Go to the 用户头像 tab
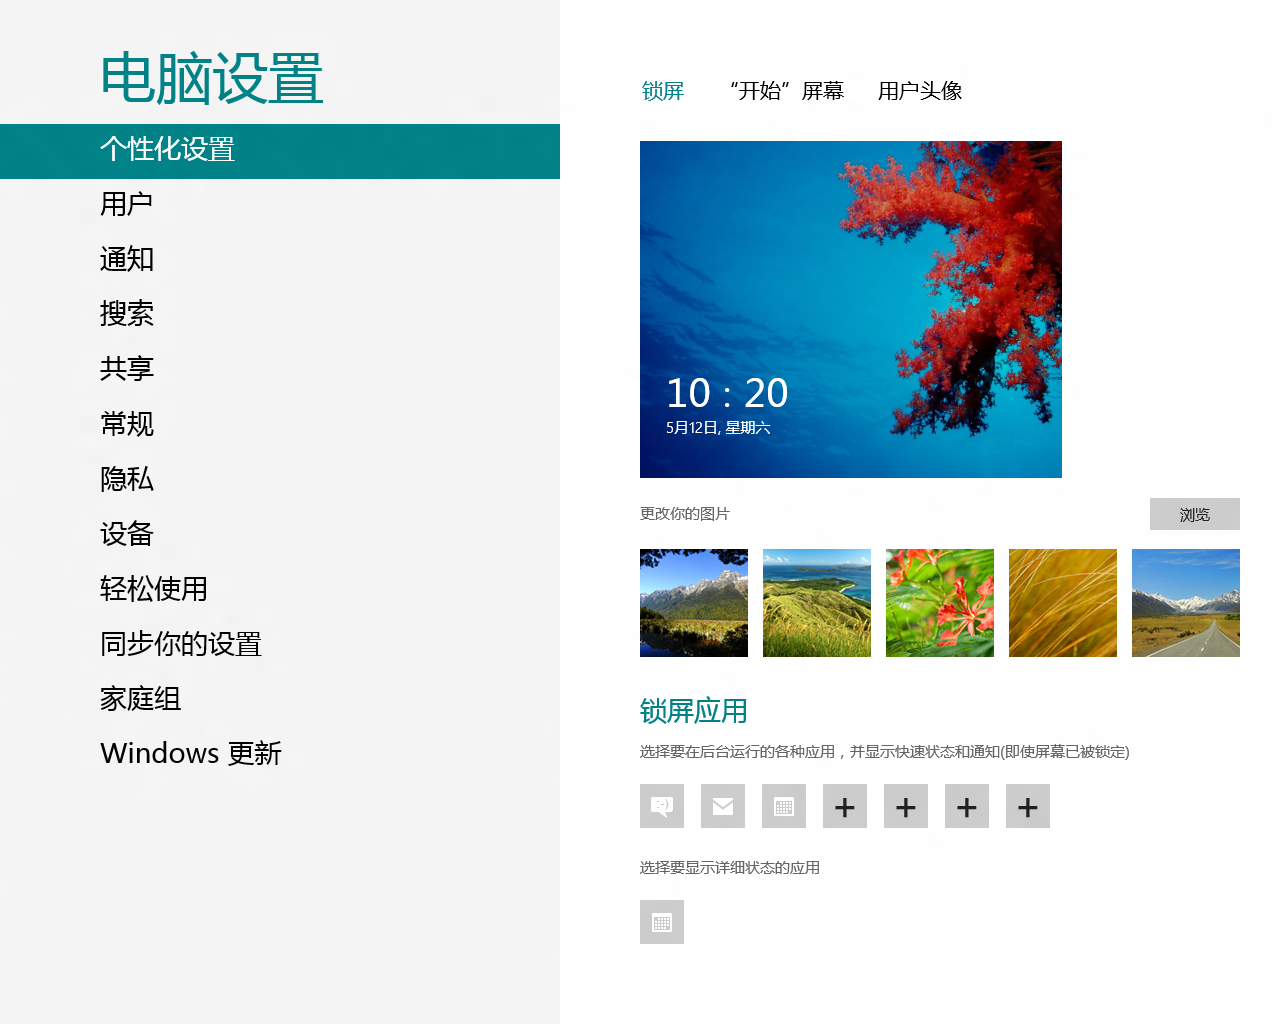Screen dimensions: 1280x1024 pos(920,91)
